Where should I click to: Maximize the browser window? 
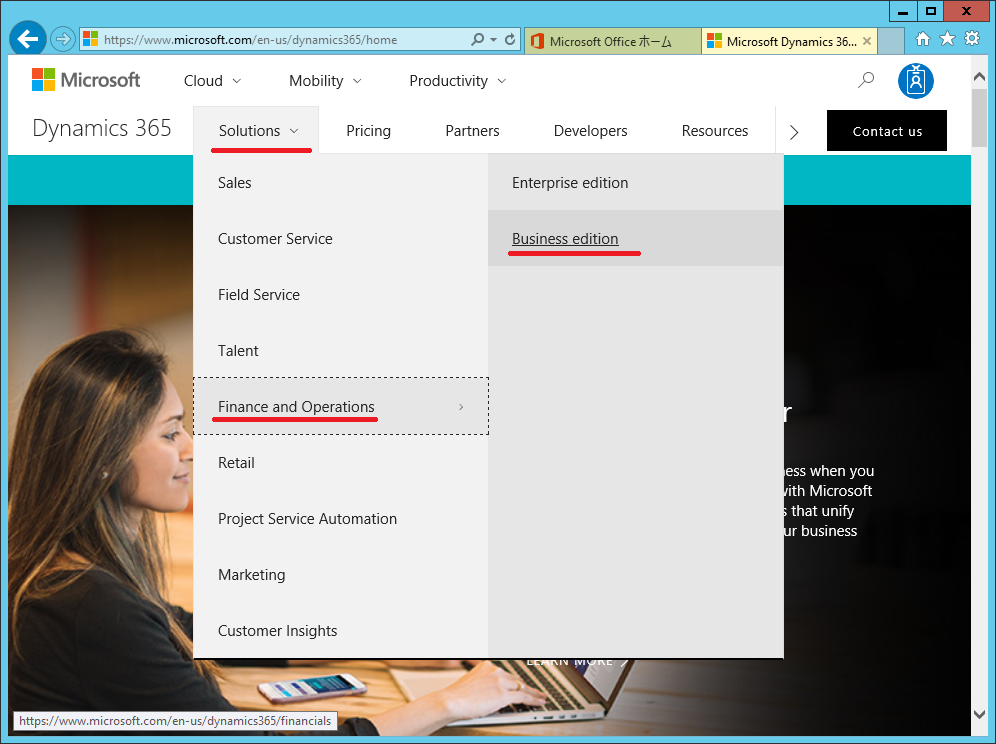click(x=930, y=11)
